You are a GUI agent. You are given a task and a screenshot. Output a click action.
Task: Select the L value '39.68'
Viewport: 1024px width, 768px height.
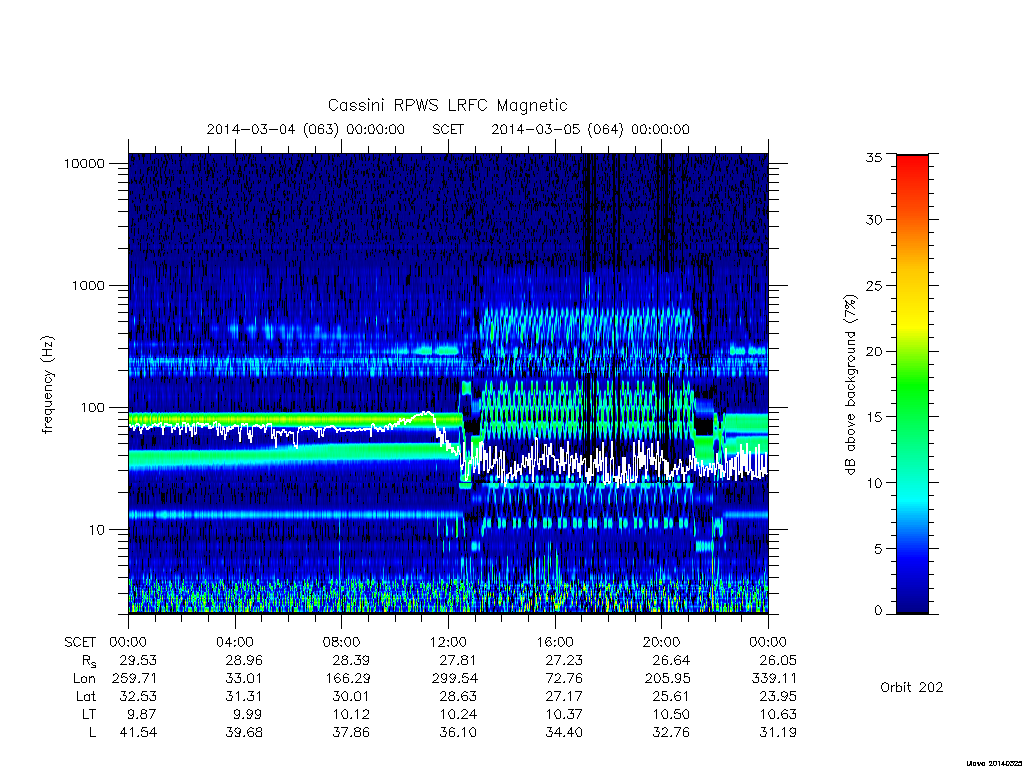[x=244, y=733]
